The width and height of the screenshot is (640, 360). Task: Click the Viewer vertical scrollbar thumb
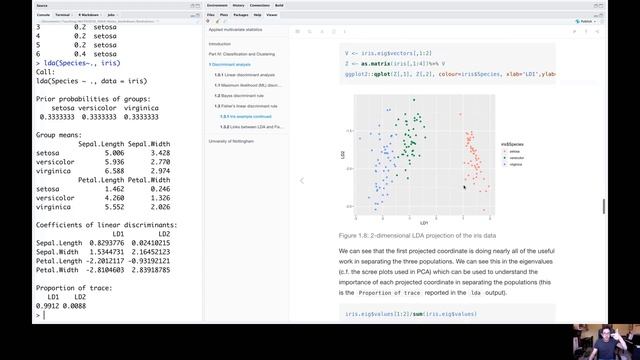tap(604, 206)
